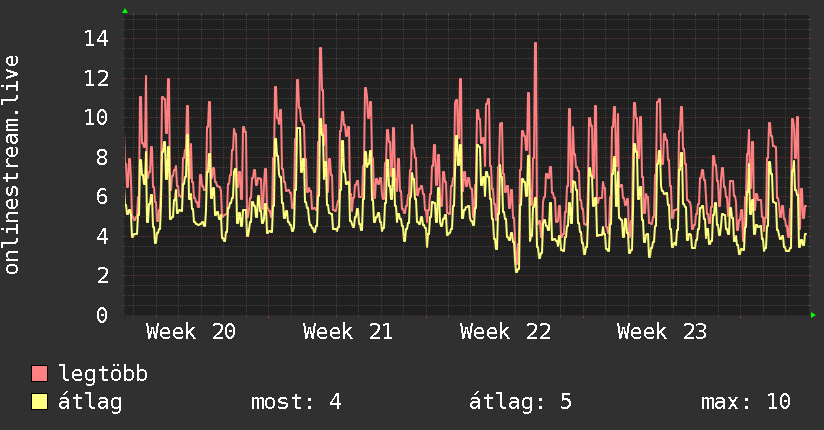Image resolution: width=824 pixels, height=430 pixels.
Task: Click the 'átlag: 5' average statistic
Action: pyautogui.click(x=520, y=402)
